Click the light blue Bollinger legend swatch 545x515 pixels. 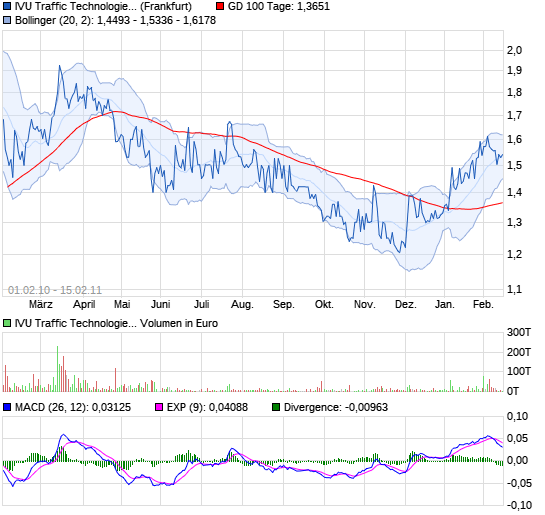(x=7, y=20)
